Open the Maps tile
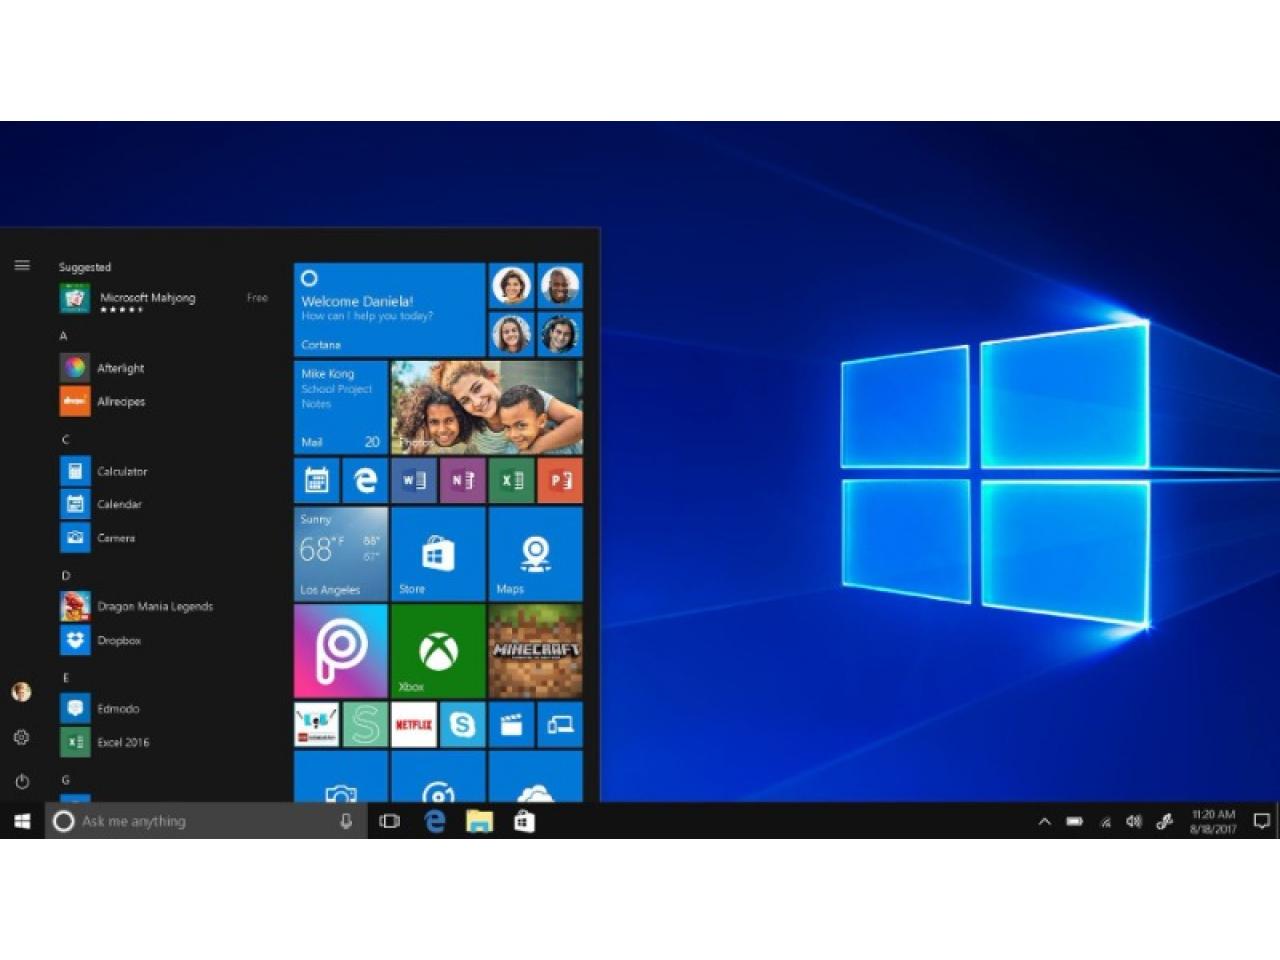Viewport: 1280px width, 960px height. tap(535, 554)
